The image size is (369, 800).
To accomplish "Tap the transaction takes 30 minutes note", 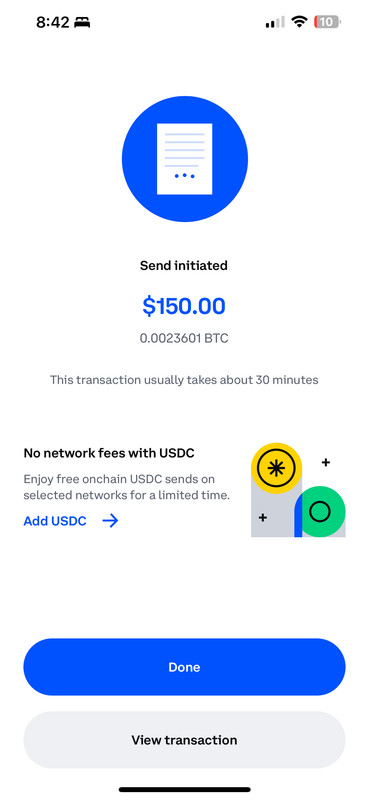I will pos(184,380).
